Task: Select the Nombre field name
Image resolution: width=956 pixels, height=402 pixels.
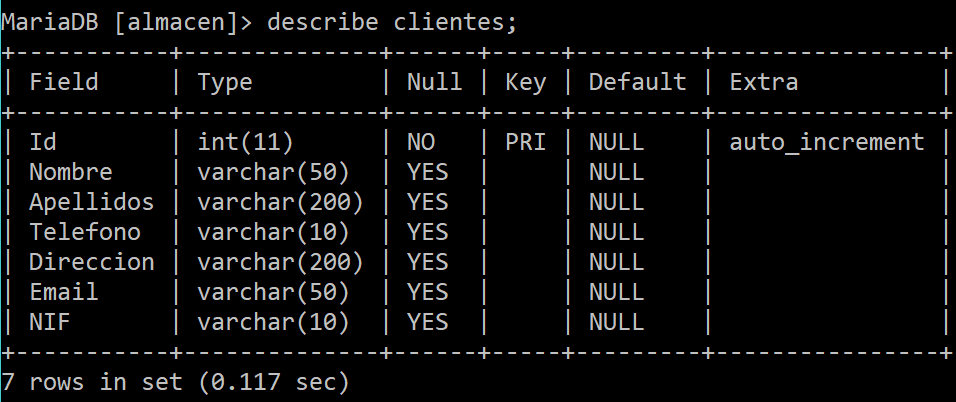Action: tap(71, 172)
